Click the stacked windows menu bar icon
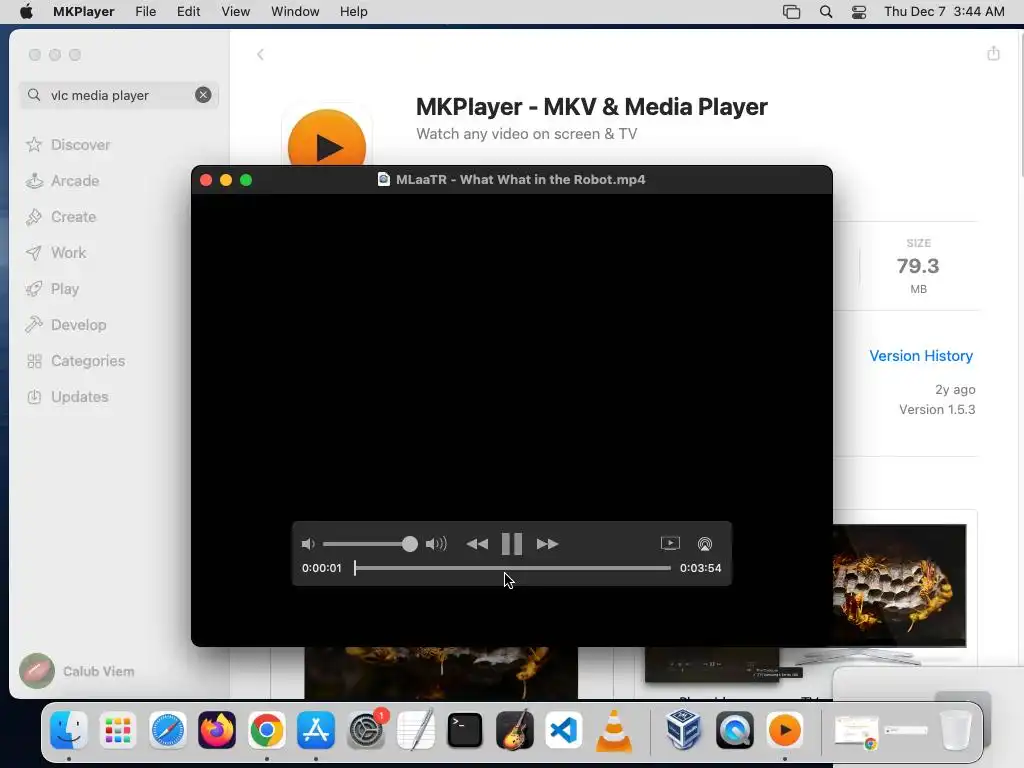 point(792,12)
